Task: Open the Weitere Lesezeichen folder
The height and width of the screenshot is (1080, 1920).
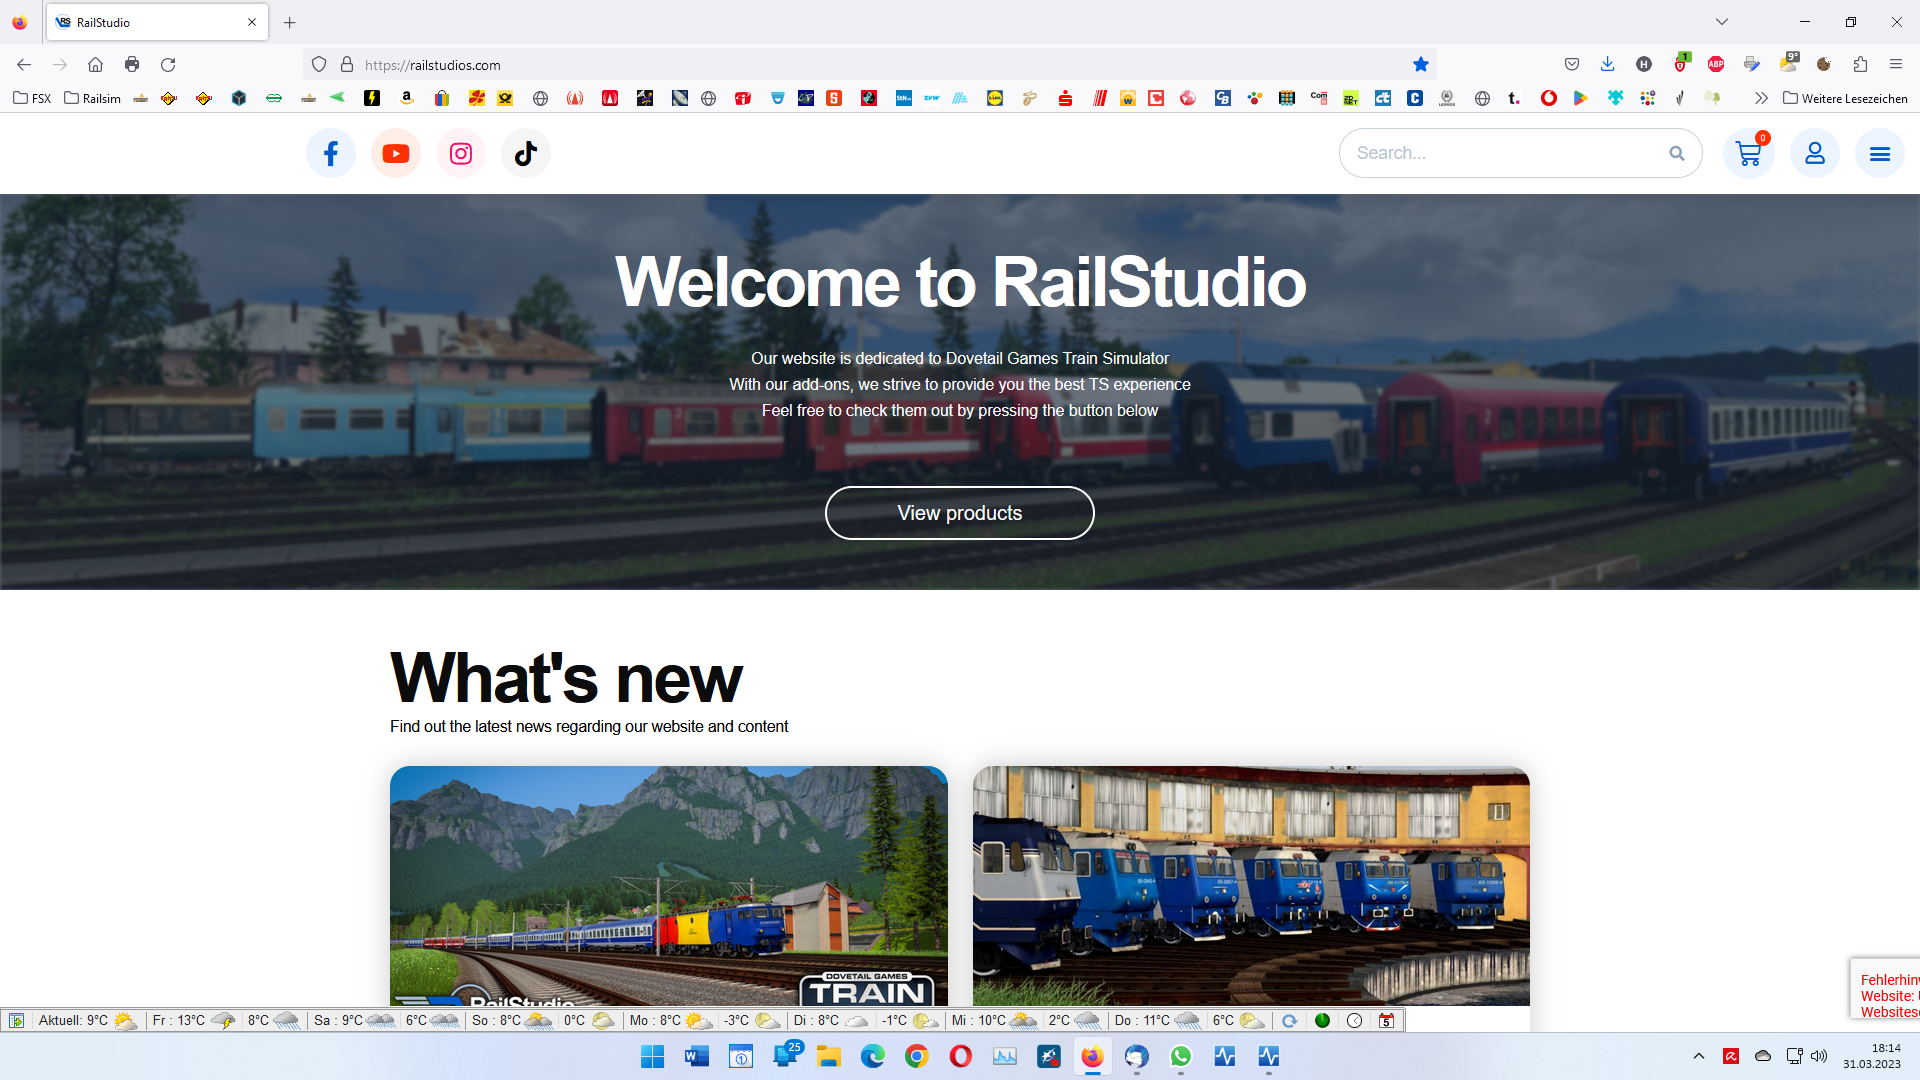Action: click(1845, 98)
